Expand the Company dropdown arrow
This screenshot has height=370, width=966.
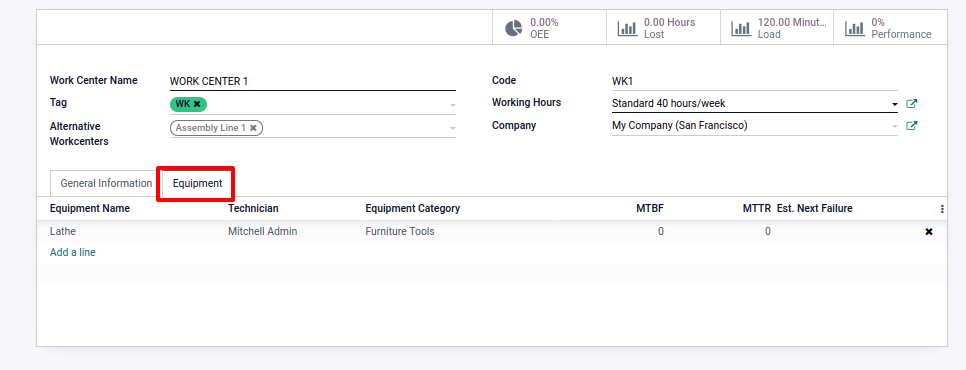895,126
